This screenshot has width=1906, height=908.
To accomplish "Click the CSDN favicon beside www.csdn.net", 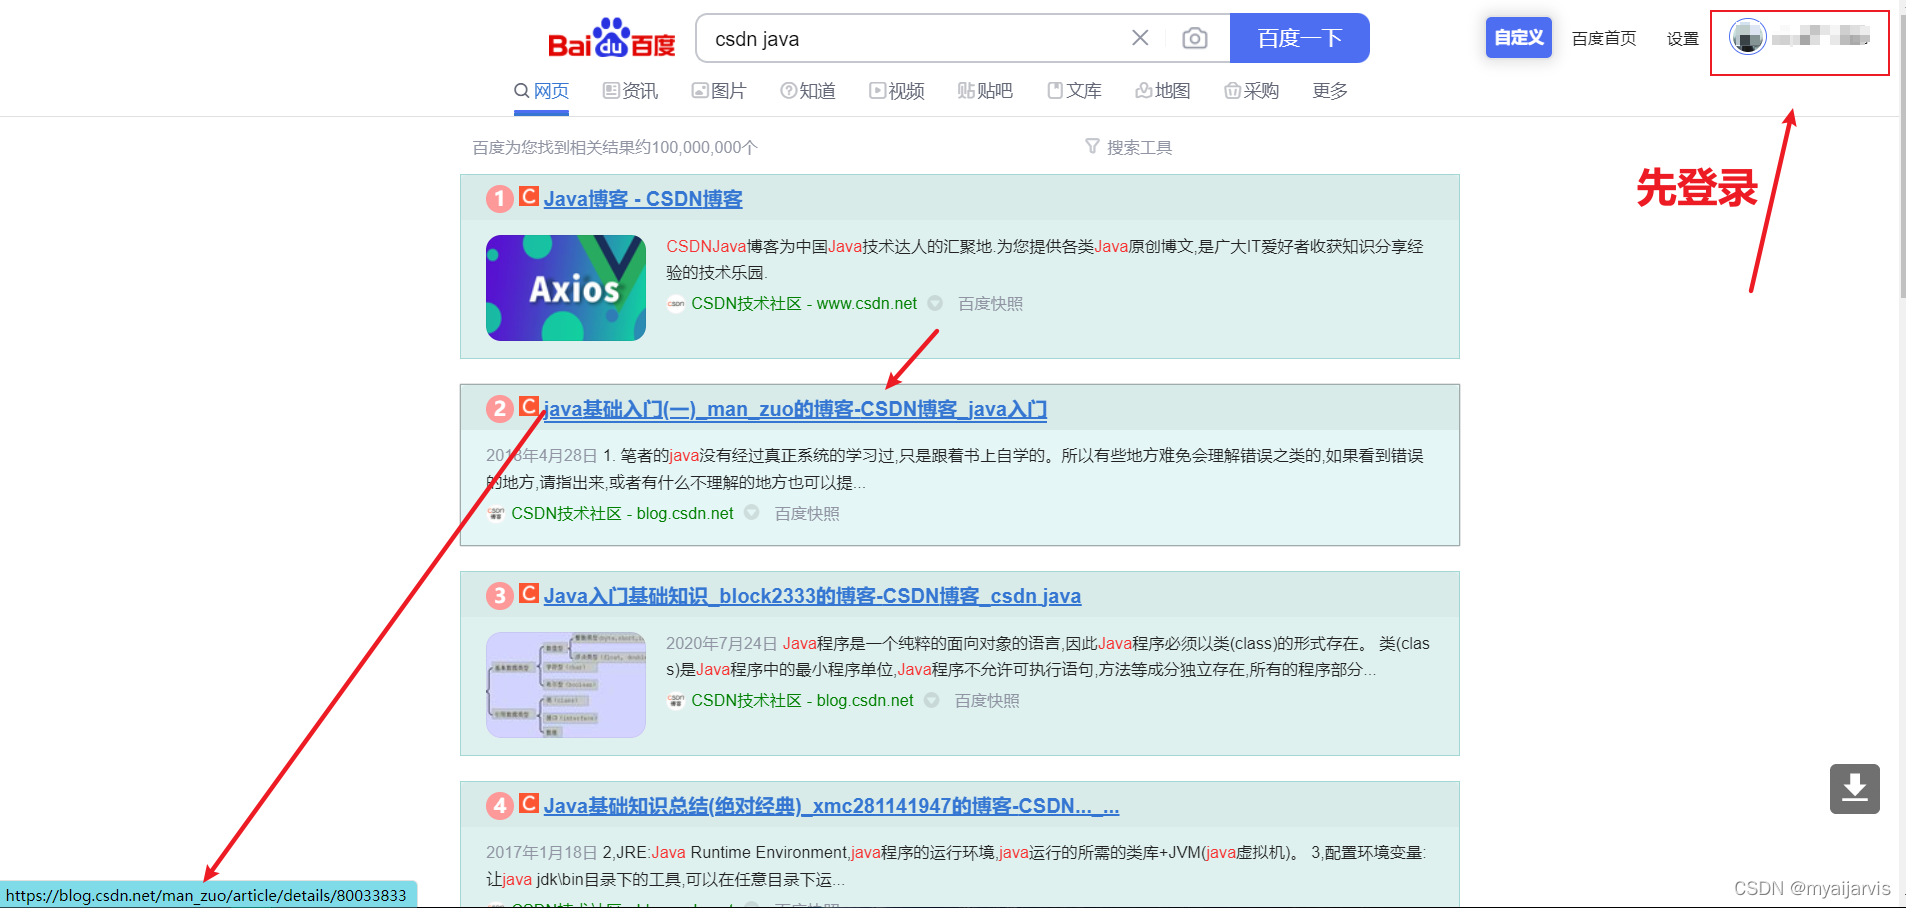I will coord(675,303).
